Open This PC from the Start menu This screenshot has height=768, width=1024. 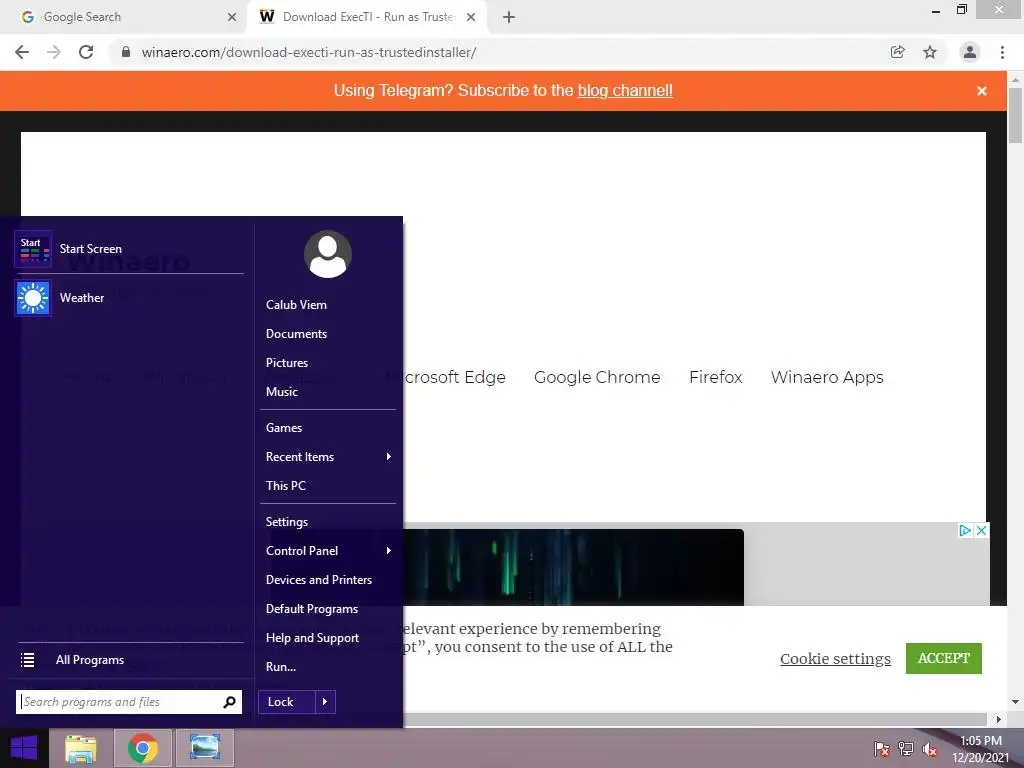coord(286,486)
